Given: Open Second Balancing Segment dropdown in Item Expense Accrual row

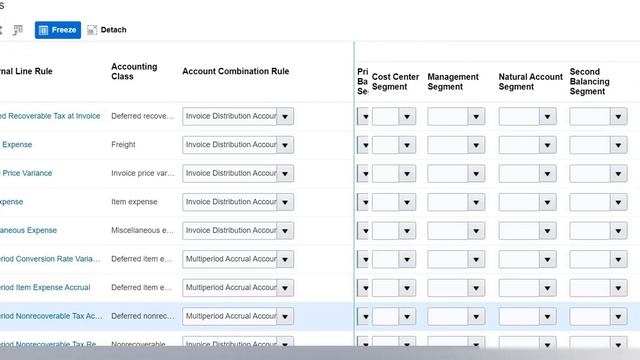Looking at the screenshot, I should coord(618,288).
